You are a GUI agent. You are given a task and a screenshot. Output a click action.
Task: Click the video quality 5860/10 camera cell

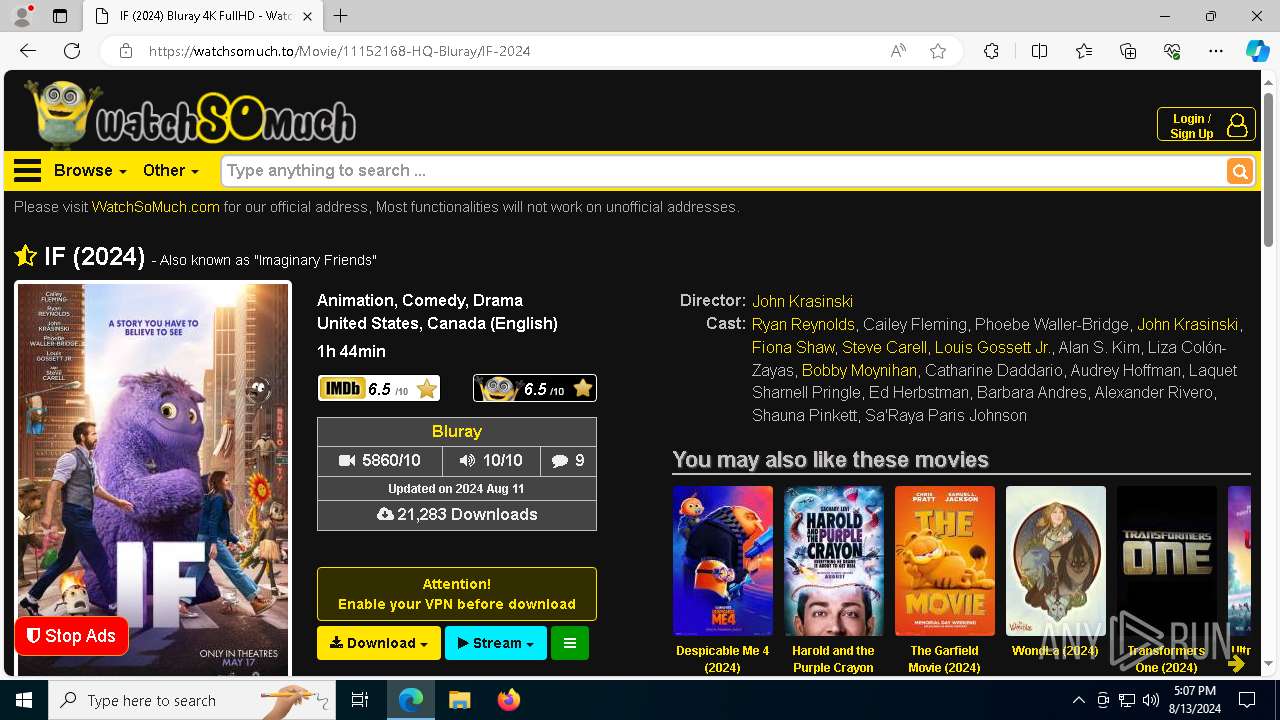[x=379, y=460]
